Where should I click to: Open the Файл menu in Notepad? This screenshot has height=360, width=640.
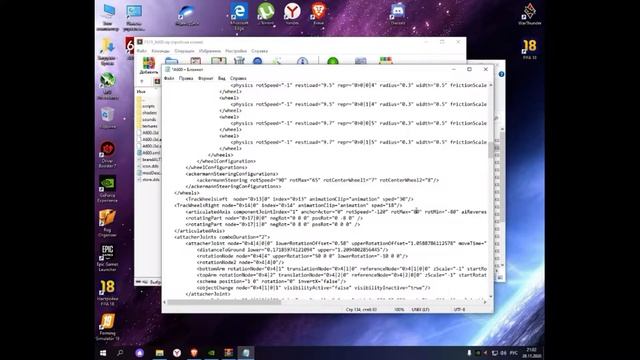169,78
